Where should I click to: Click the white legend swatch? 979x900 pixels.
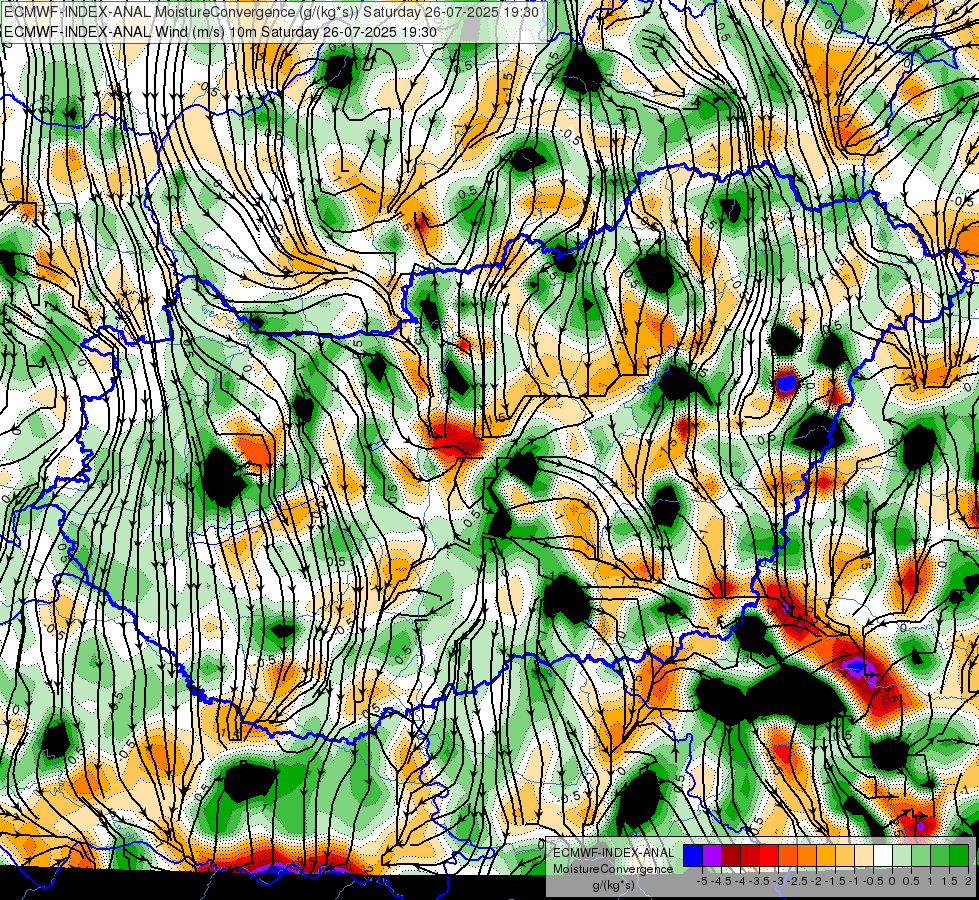tap(883, 856)
